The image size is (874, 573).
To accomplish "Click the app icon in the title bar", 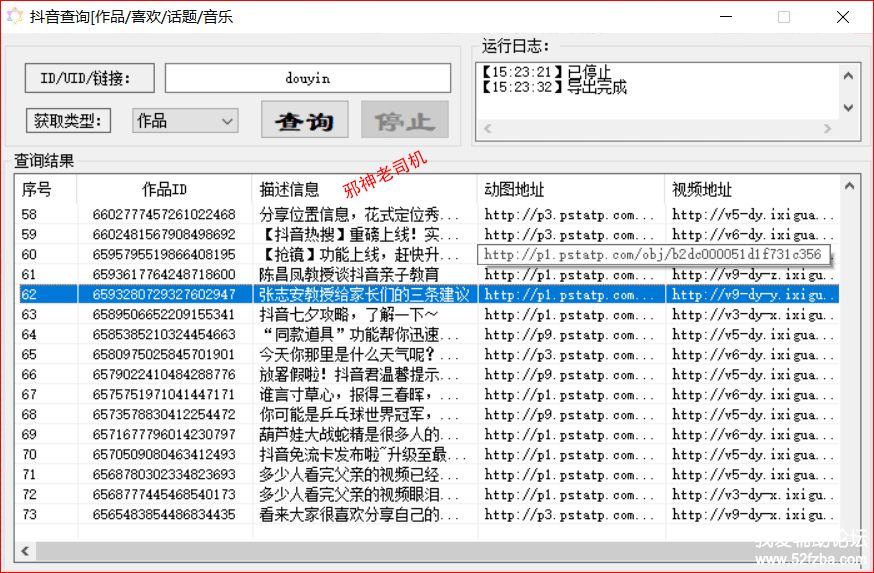I will pos(14,17).
